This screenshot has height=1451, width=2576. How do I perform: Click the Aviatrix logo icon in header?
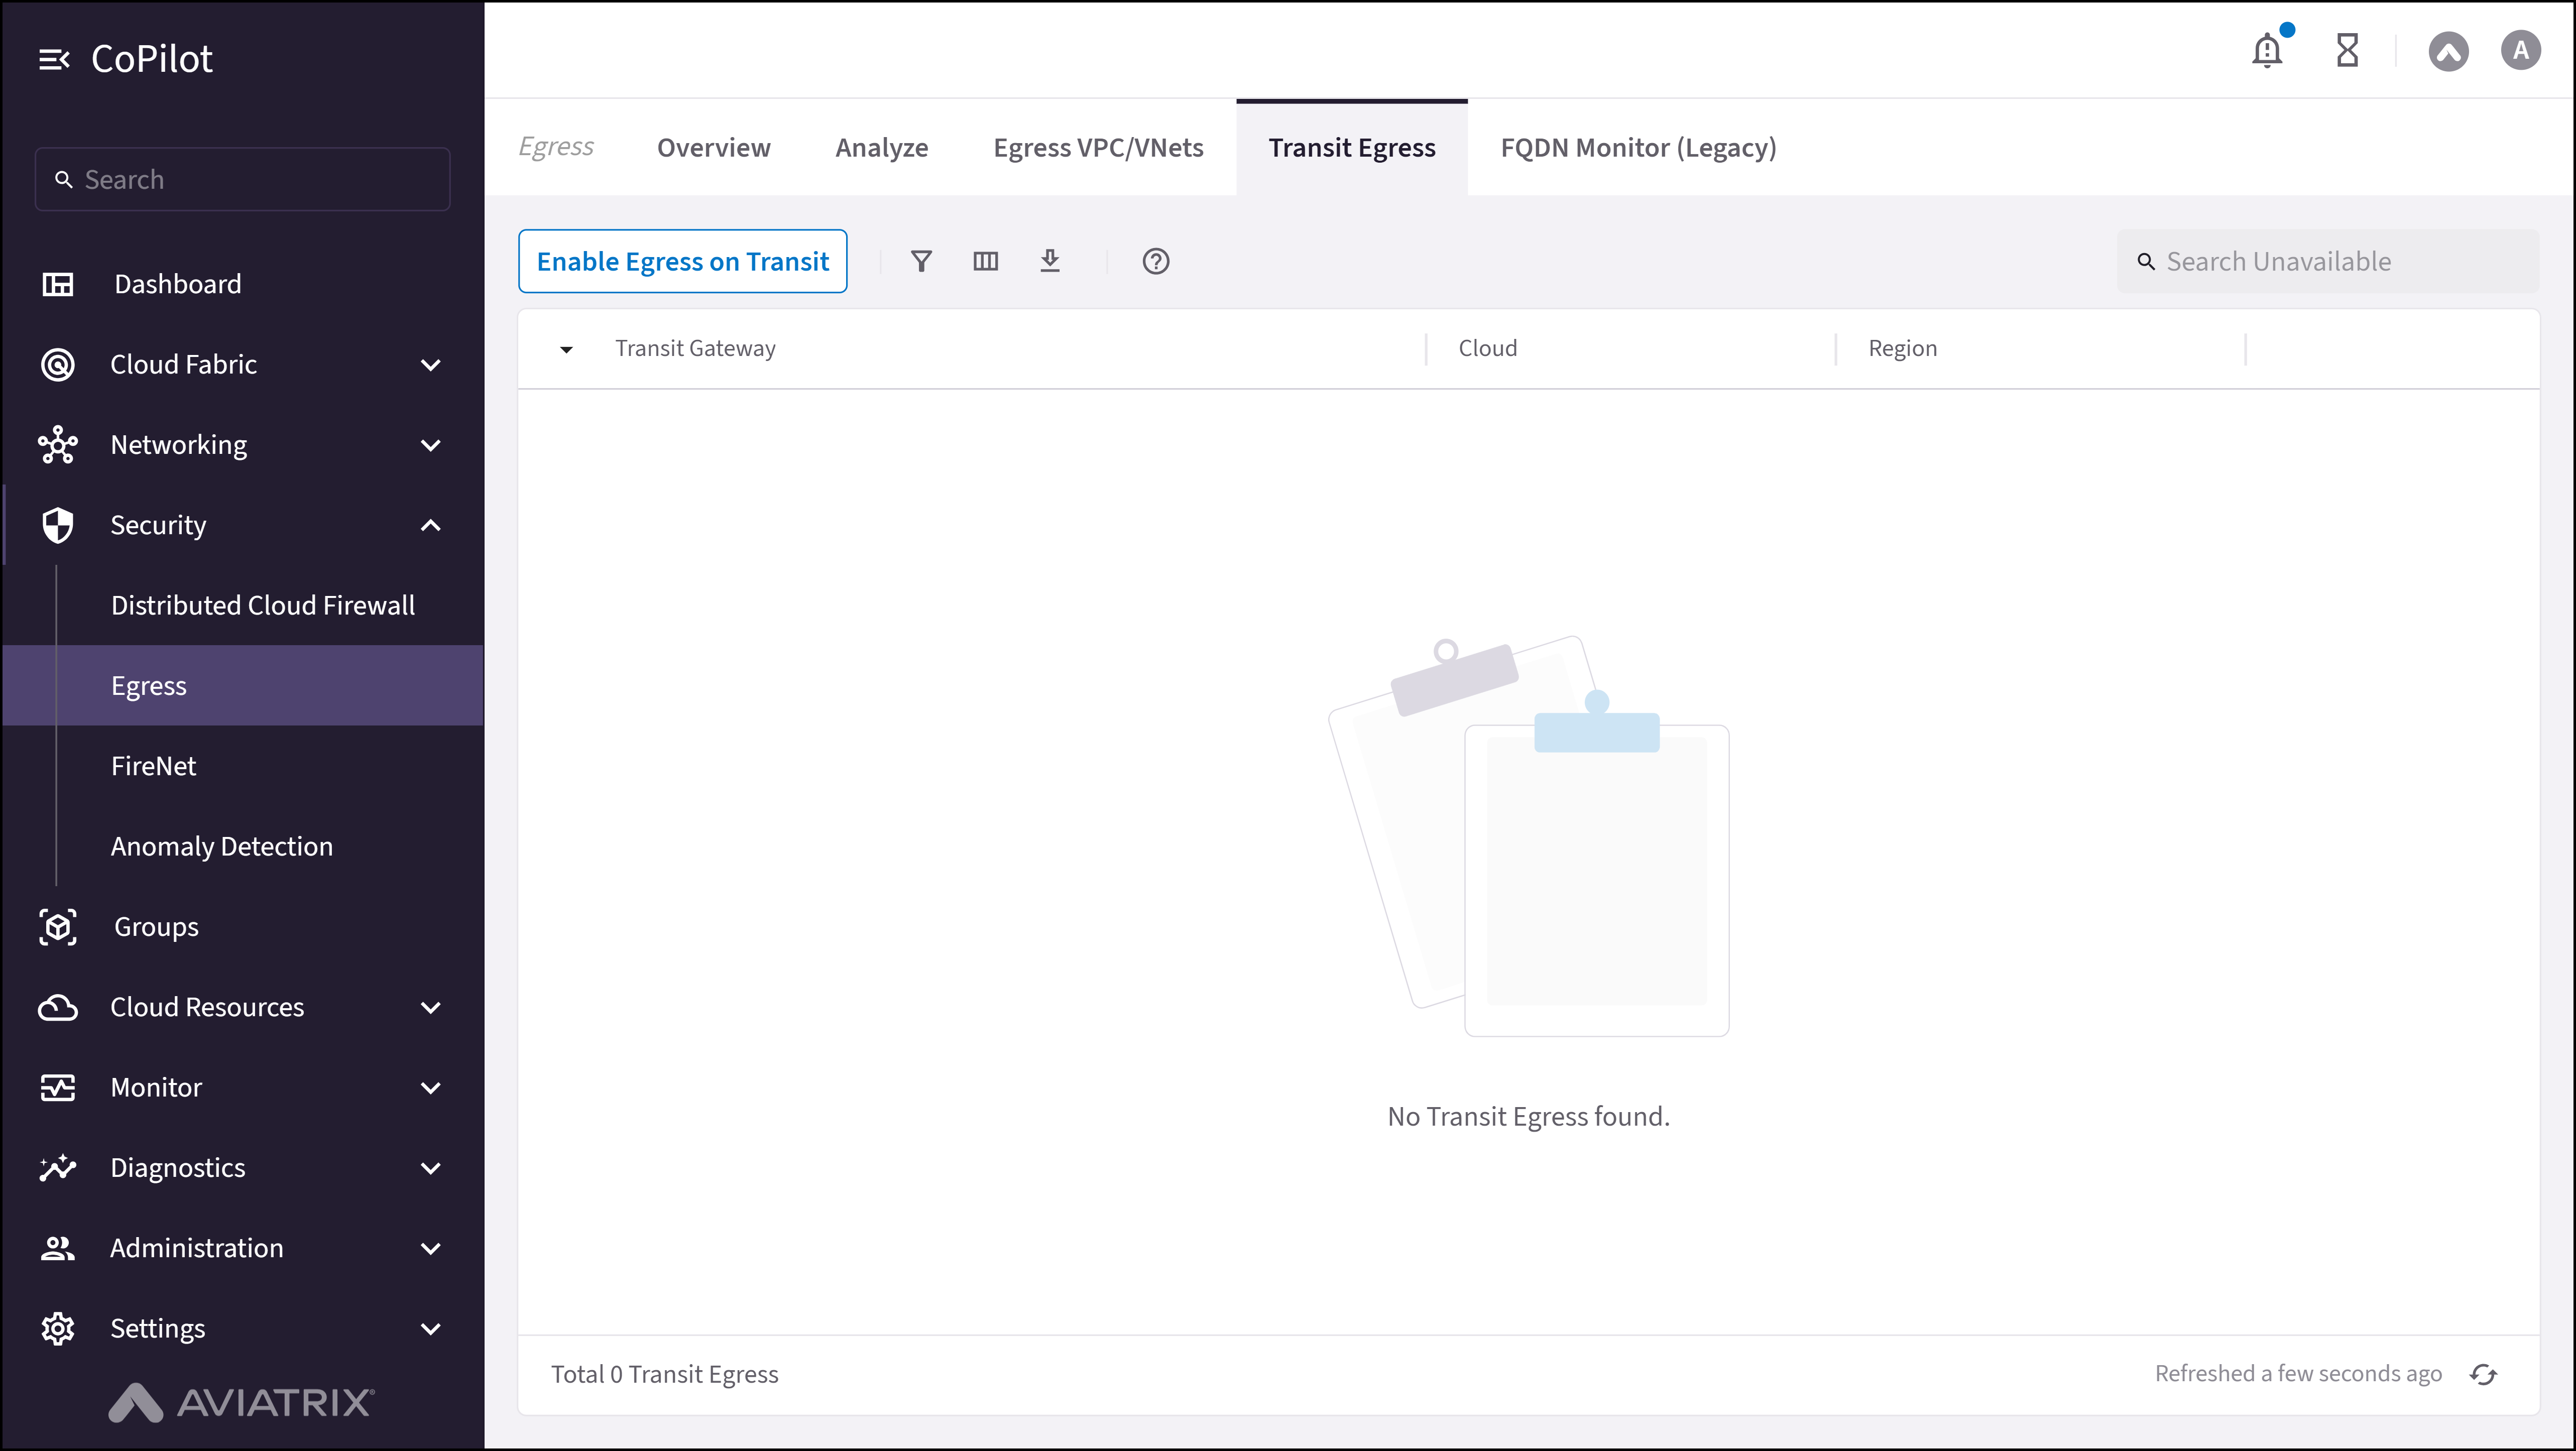pos(2448,51)
